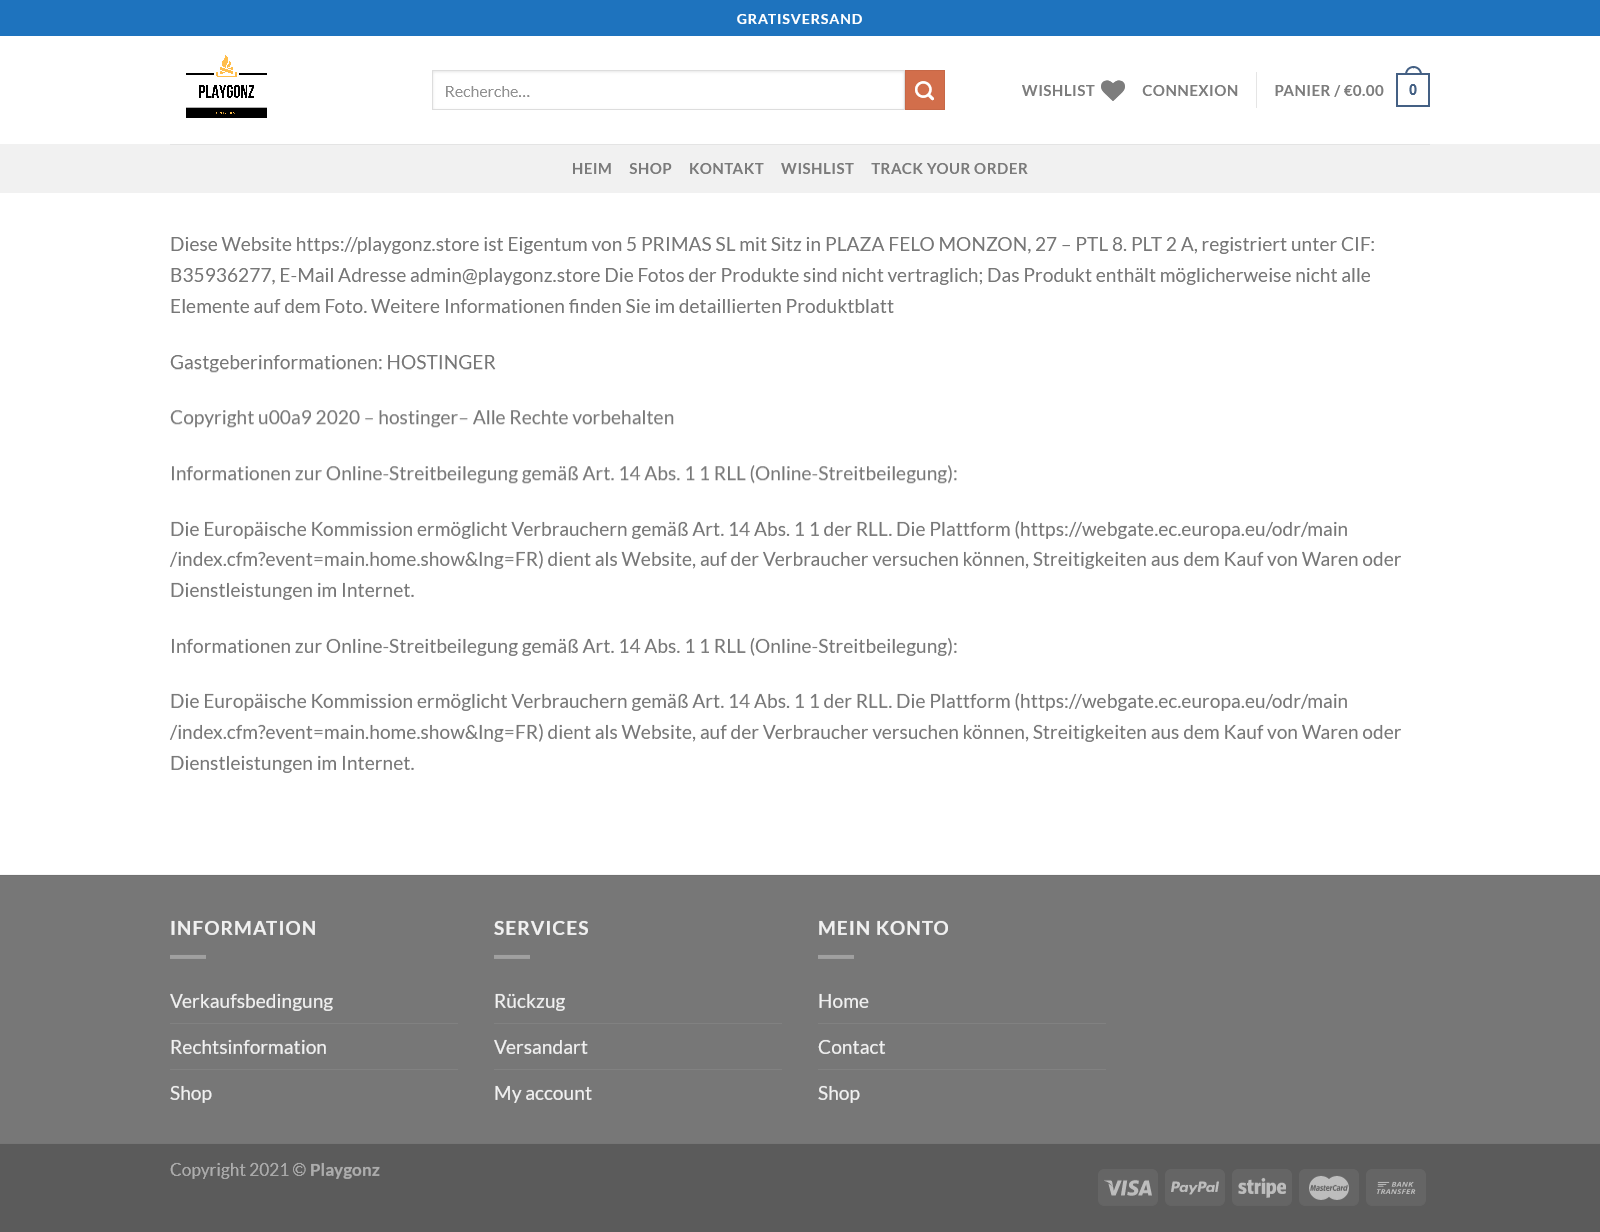Open the SHOP menu item
The image size is (1600, 1232).
click(x=650, y=168)
